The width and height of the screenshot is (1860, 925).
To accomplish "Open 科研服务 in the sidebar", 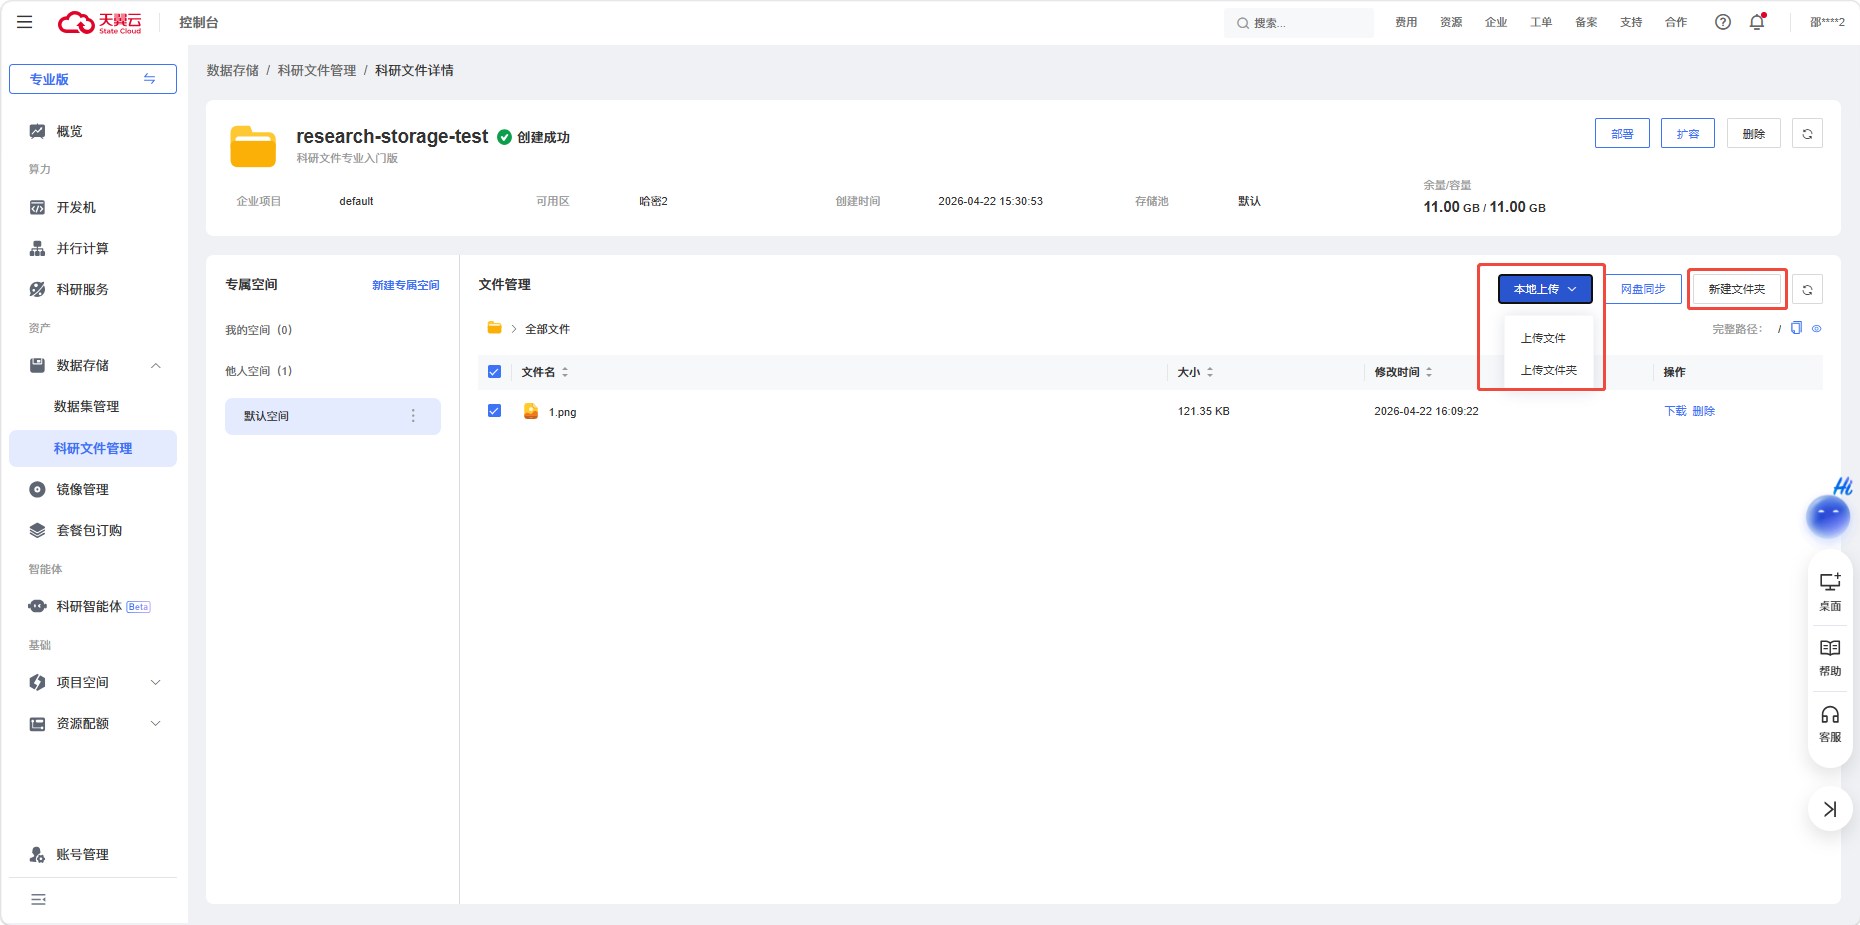I will [82, 289].
